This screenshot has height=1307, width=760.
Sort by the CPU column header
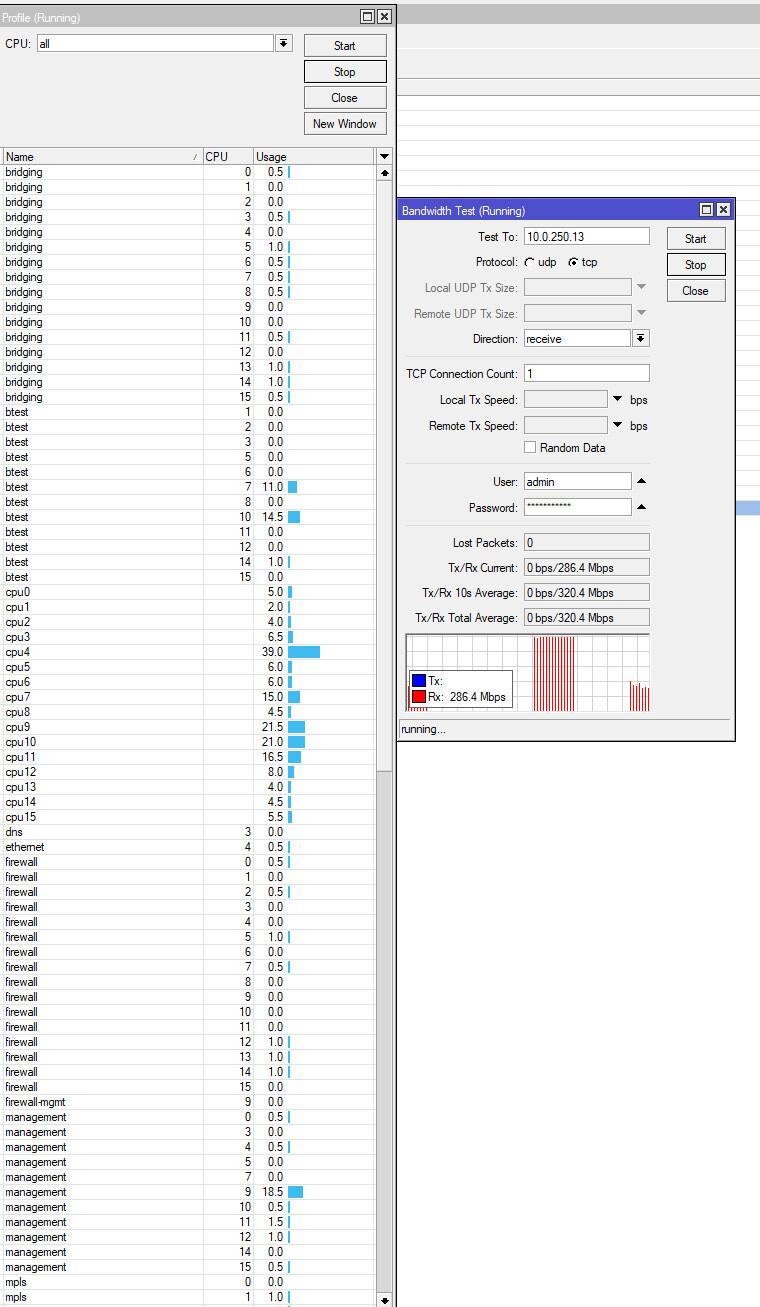(227, 157)
